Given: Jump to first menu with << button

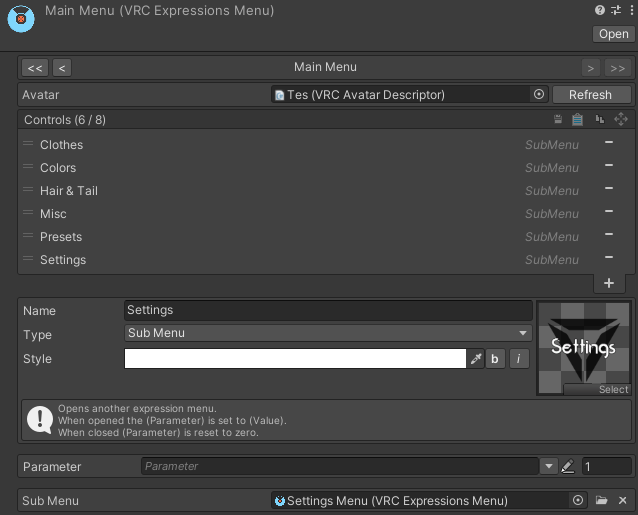Looking at the screenshot, I should coord(35,68).
